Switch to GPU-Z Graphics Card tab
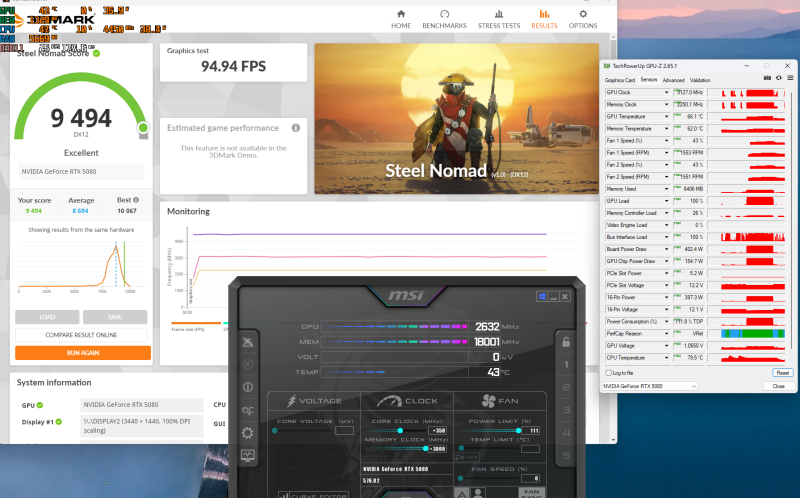Image resolution: width=800 pixels, height=498 pixels. coord(619,80)
